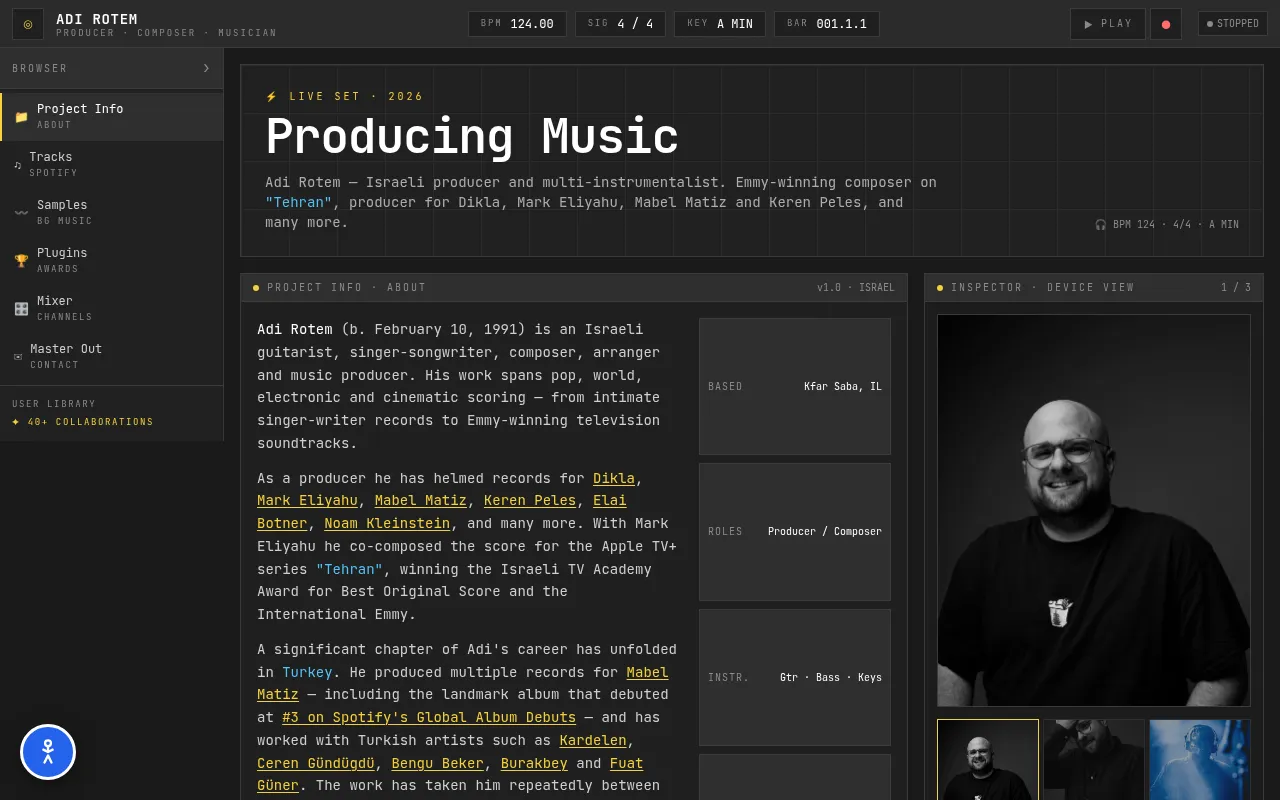Open the Ceren Gündüğdü link
The height and width of the screenshot is (800, 1280).
316,763
